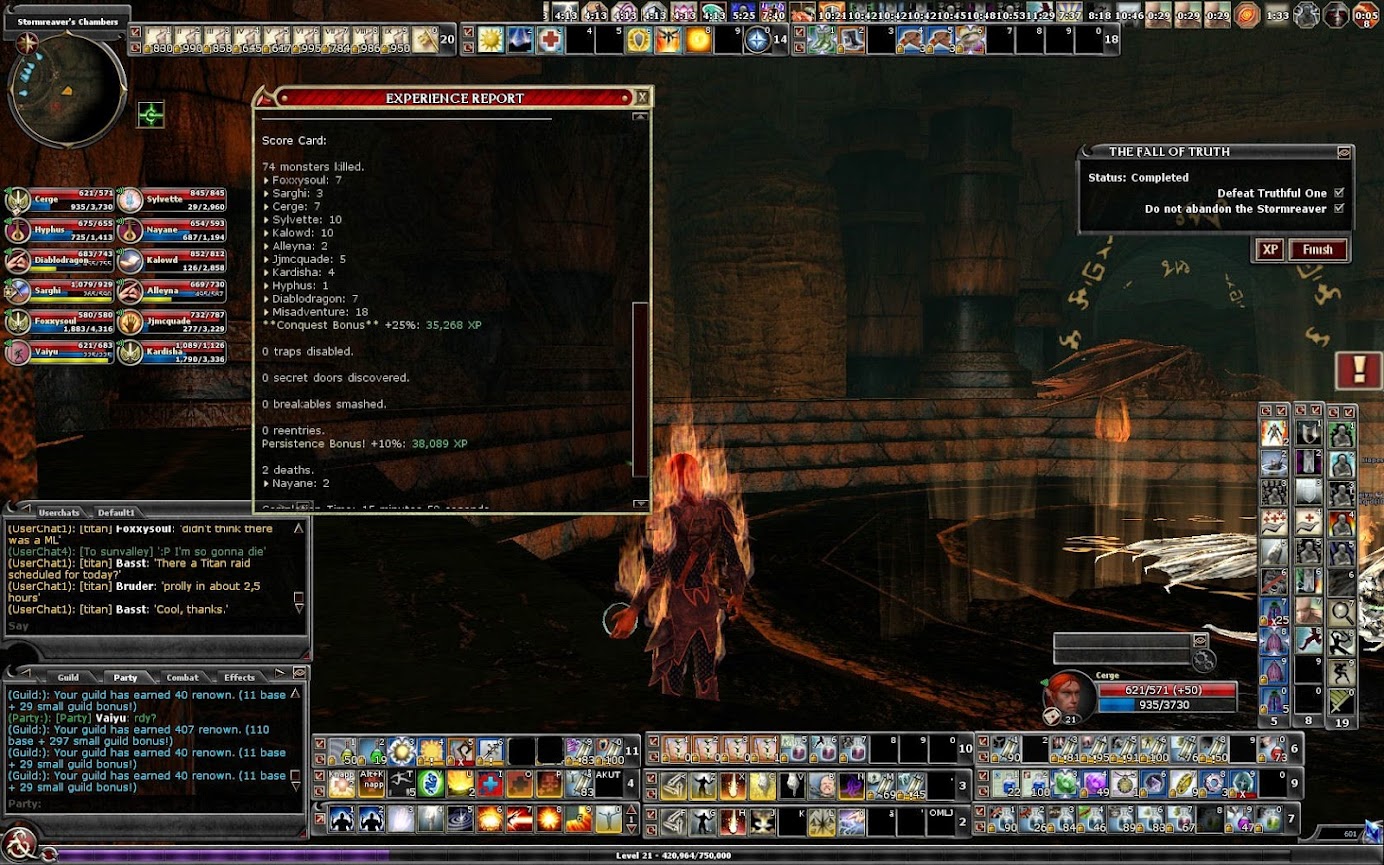Click the XP button in the quest panel
Screen dimensions: 1384x865
pos(1269,250)
